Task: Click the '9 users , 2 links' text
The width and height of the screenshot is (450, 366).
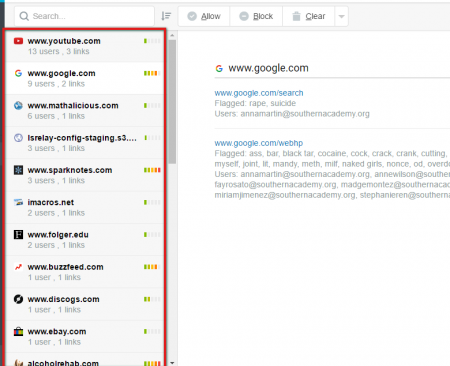Action: (x=56, y=84)
